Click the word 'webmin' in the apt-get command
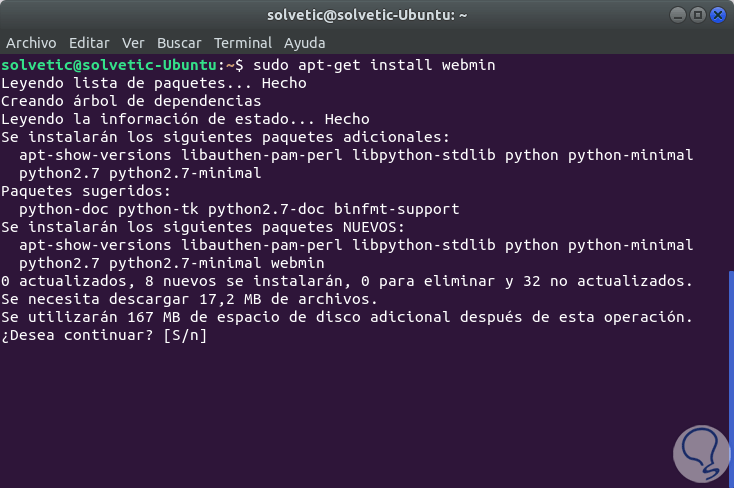Screen dimensions: 734x488 tap(468, 65)
